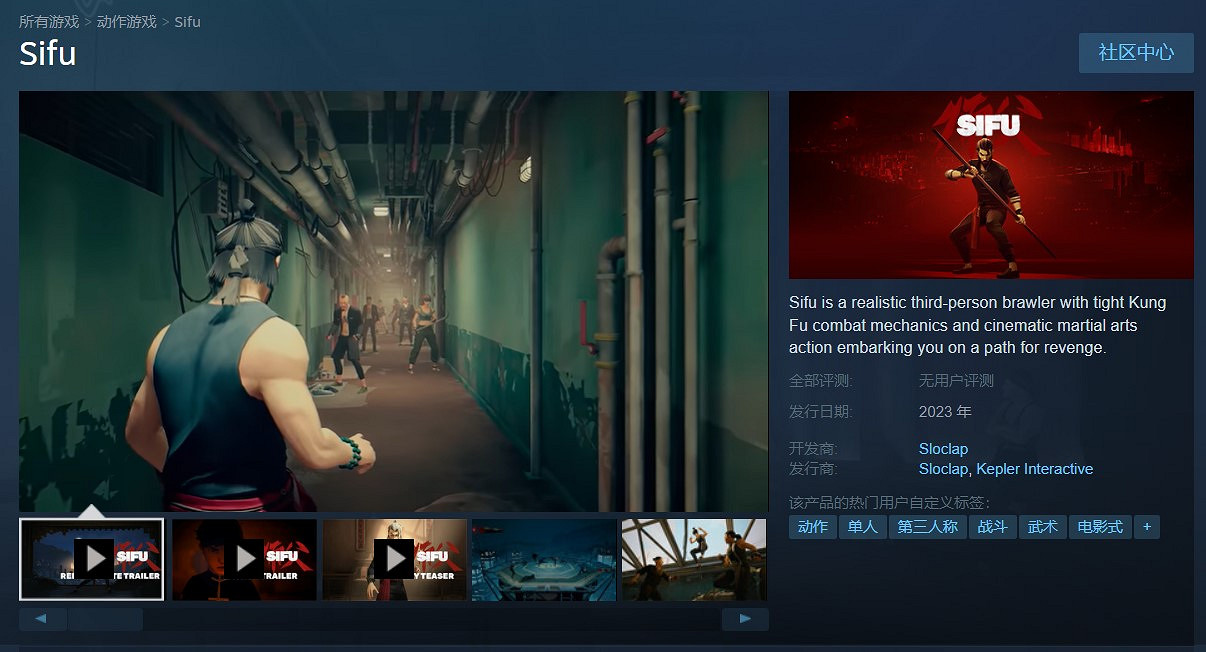Click the right thumbnail carousel arrow
Viewport: 1206px width, 652px height.
coord(745,618)
